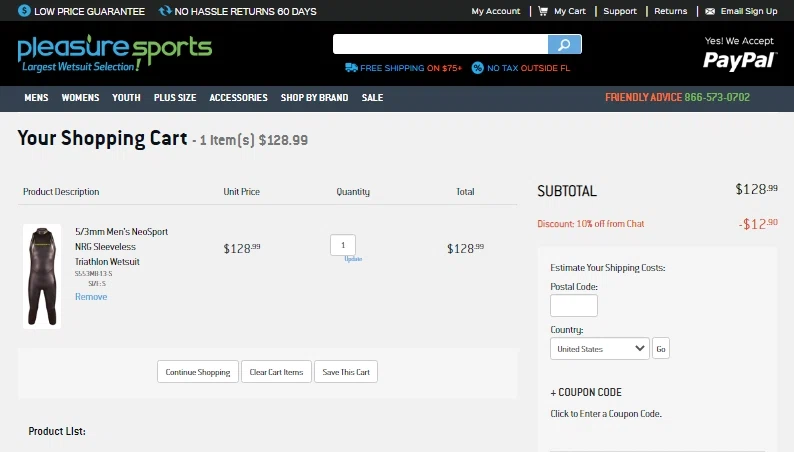Viewport: 794px width, 452px height.
Task: Click the Clear Cart Items button
Action: click(276, 372)
